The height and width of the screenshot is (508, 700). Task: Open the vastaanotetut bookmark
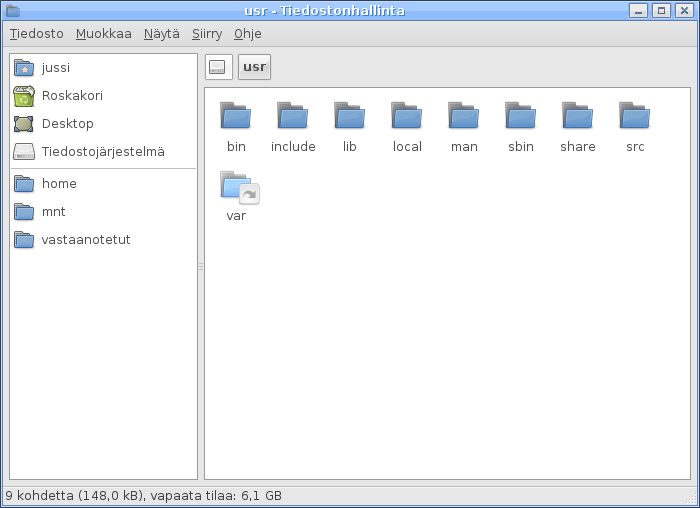point(86,240)
